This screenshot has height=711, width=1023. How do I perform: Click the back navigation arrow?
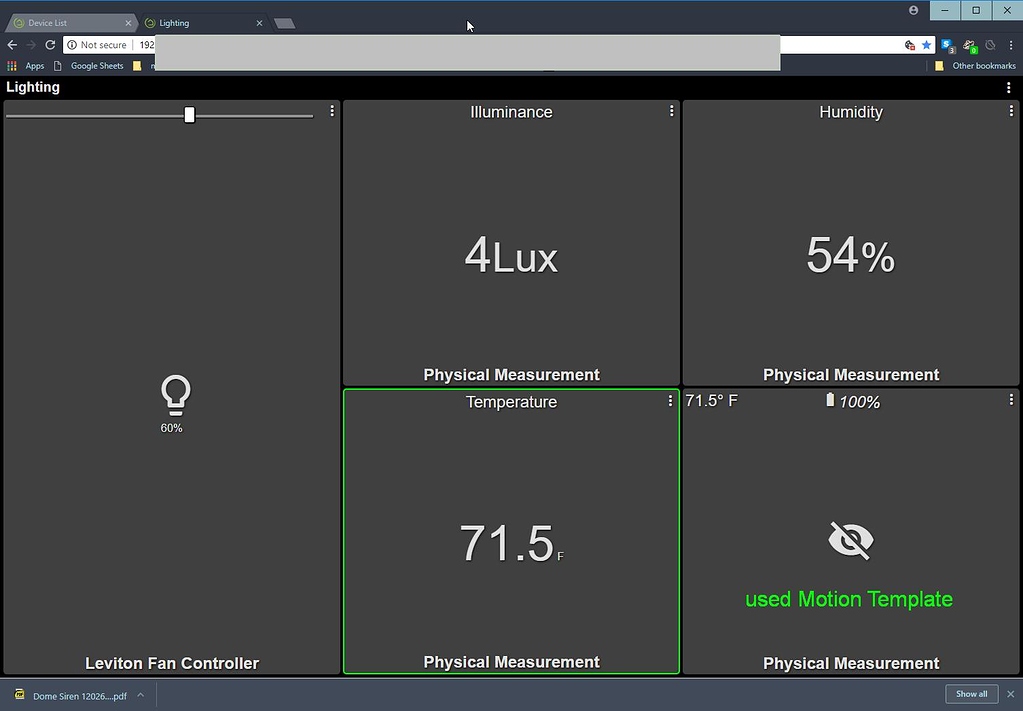pos(11,44)
